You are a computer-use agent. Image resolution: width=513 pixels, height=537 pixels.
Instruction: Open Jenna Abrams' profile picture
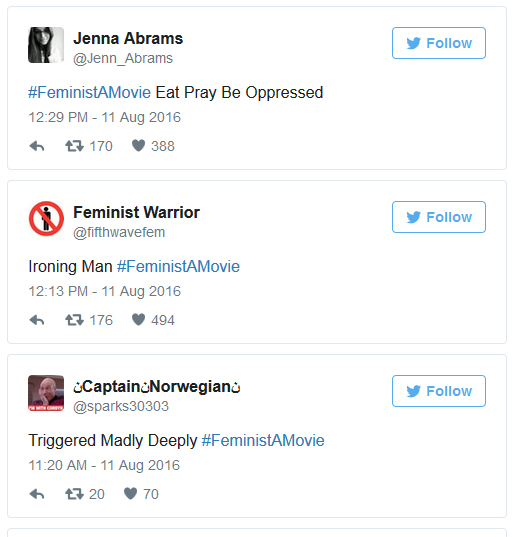[x=46, y=45]
